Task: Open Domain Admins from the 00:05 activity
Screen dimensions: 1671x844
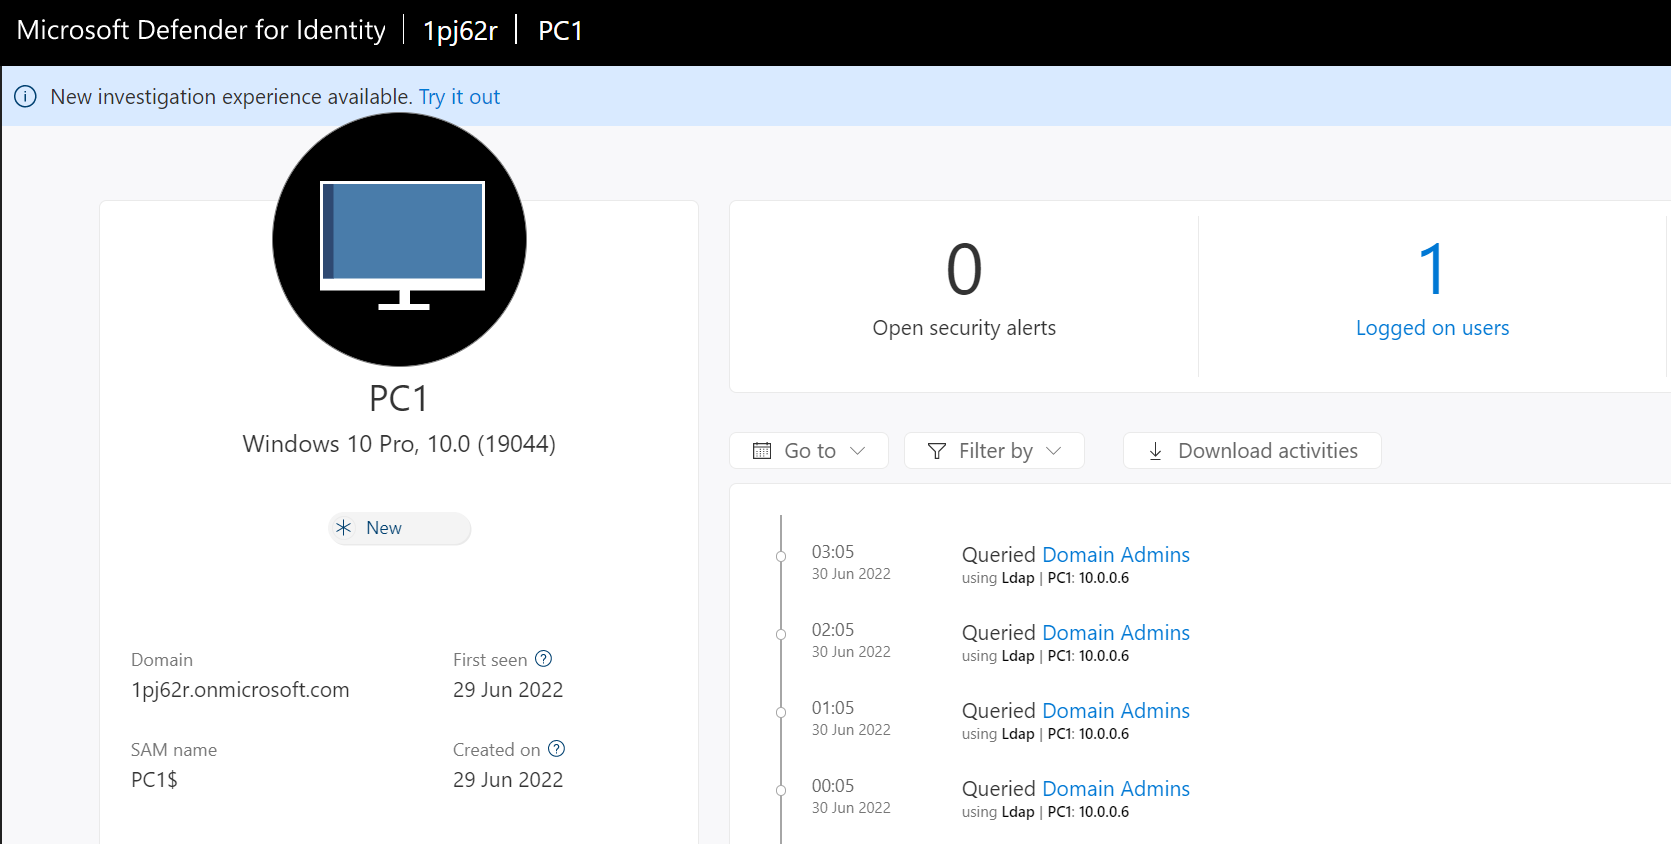Action: click(1116, 789)
